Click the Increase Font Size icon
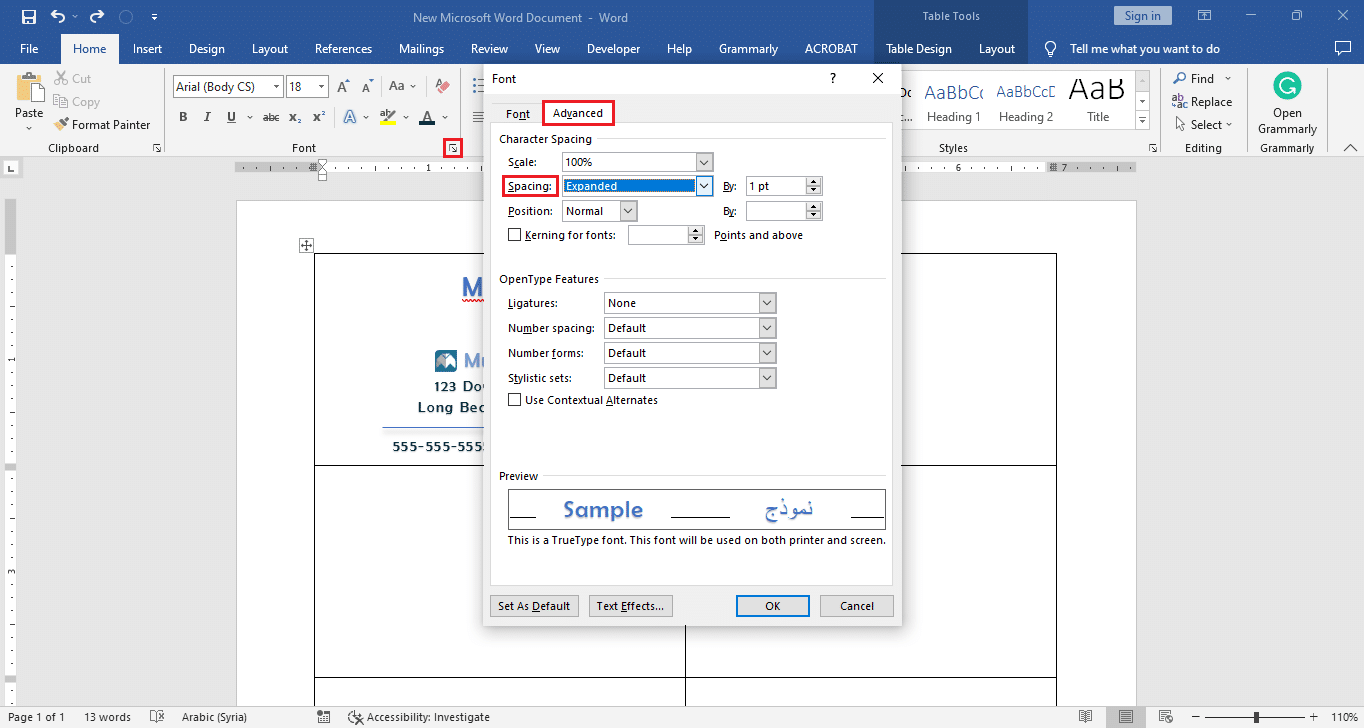Screen dimensions: 1364x728 coord(343,87)
